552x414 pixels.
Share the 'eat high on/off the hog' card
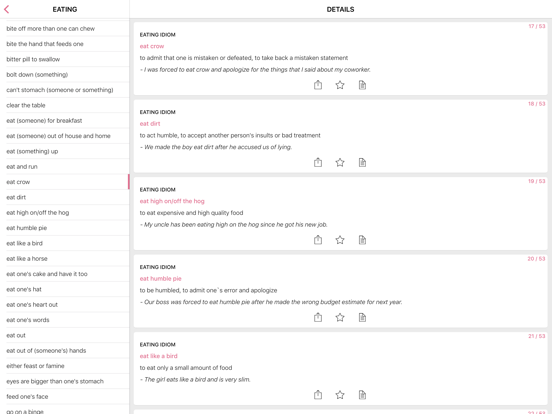(318, 240)
